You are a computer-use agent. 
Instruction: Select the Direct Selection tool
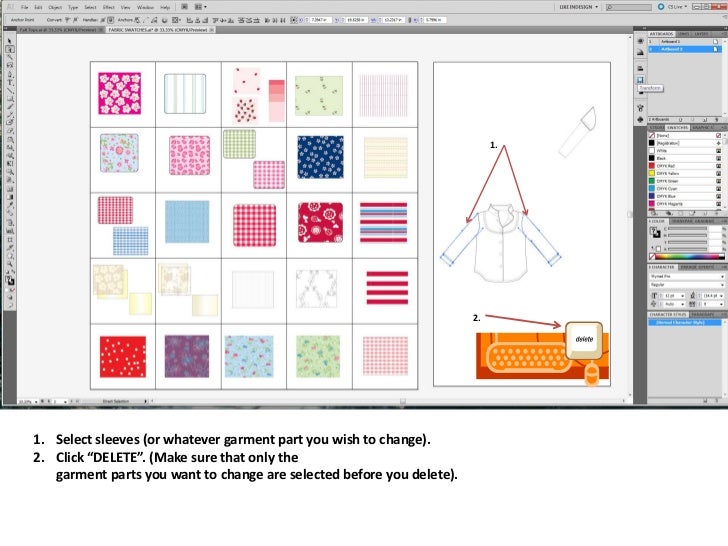[10, 49]
